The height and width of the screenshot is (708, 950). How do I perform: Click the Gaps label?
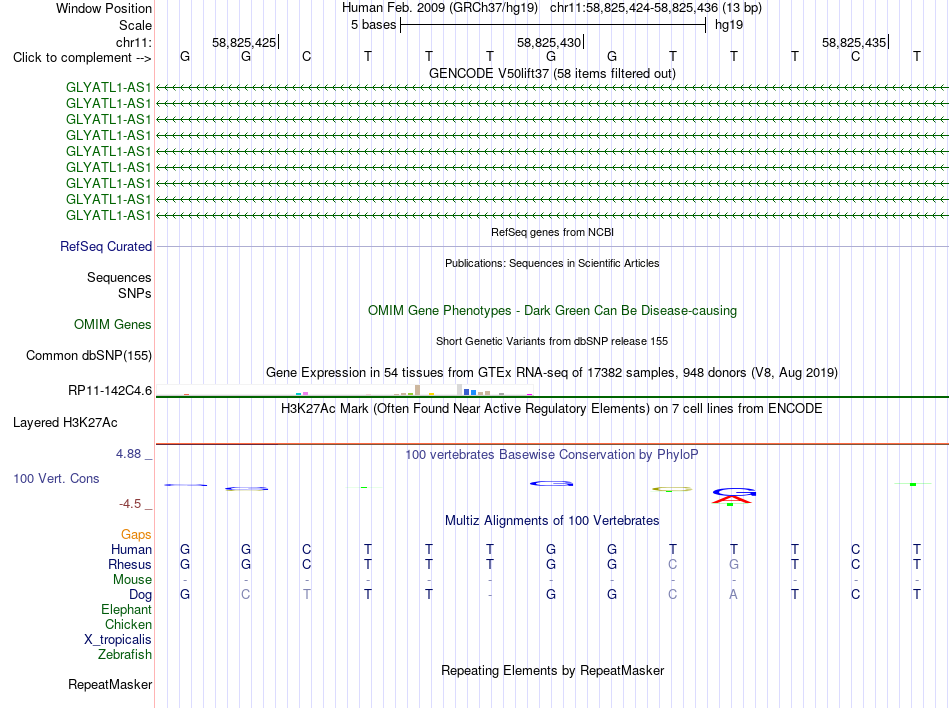coord(136,534)
